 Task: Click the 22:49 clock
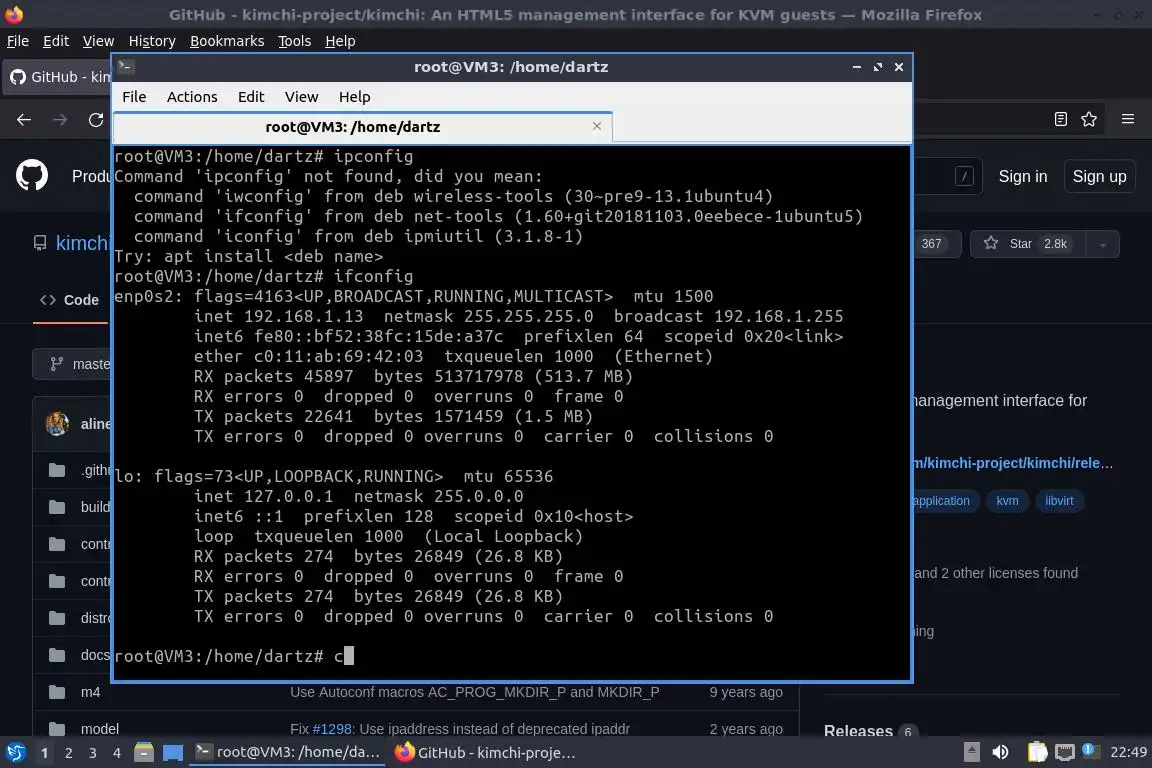pyautogui.click(x=1128, y=752)
